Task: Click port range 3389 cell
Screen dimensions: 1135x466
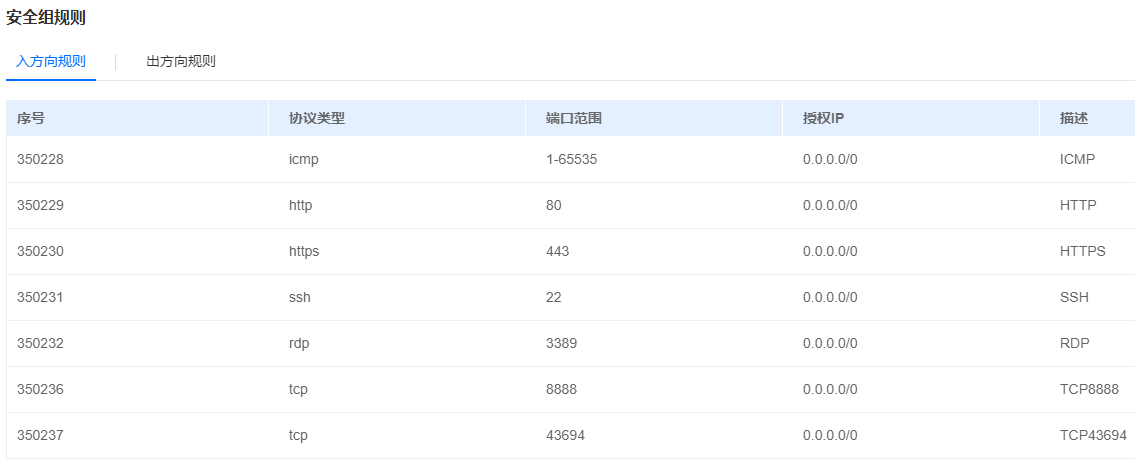Action: point(561,343)
